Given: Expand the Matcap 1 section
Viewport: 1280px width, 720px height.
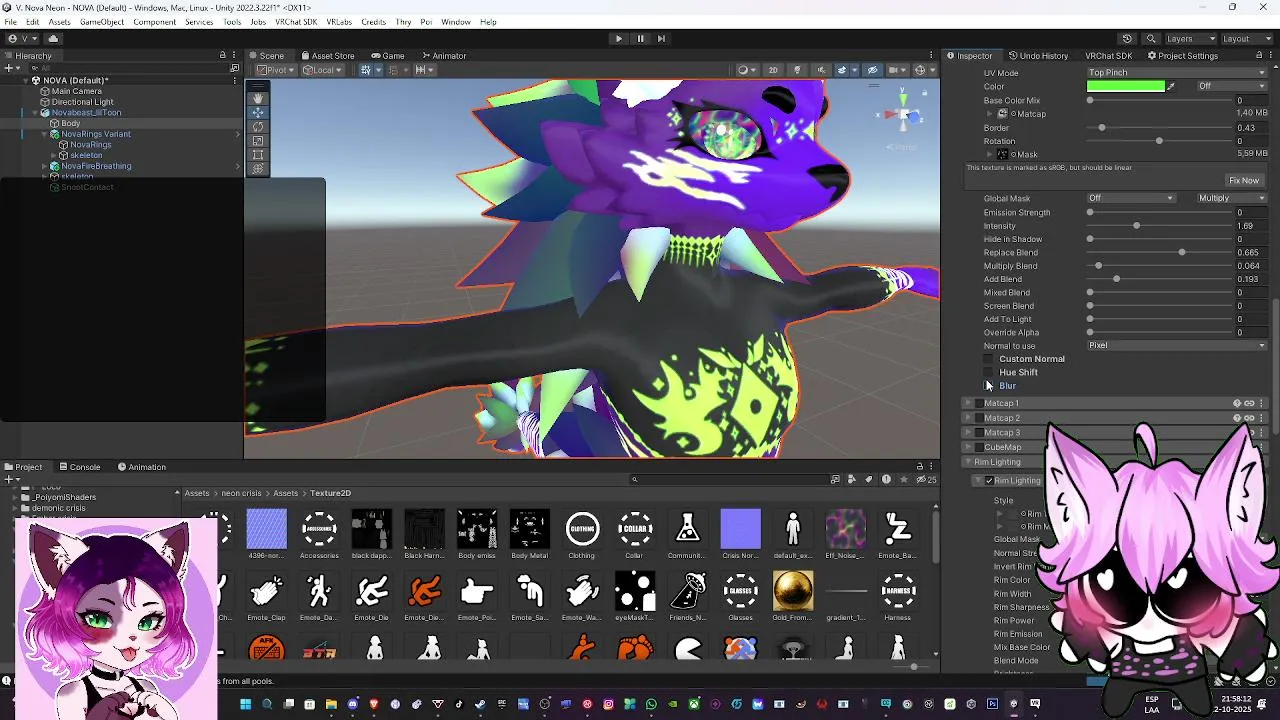Looking at the screenshot, I should pos(968,403).
